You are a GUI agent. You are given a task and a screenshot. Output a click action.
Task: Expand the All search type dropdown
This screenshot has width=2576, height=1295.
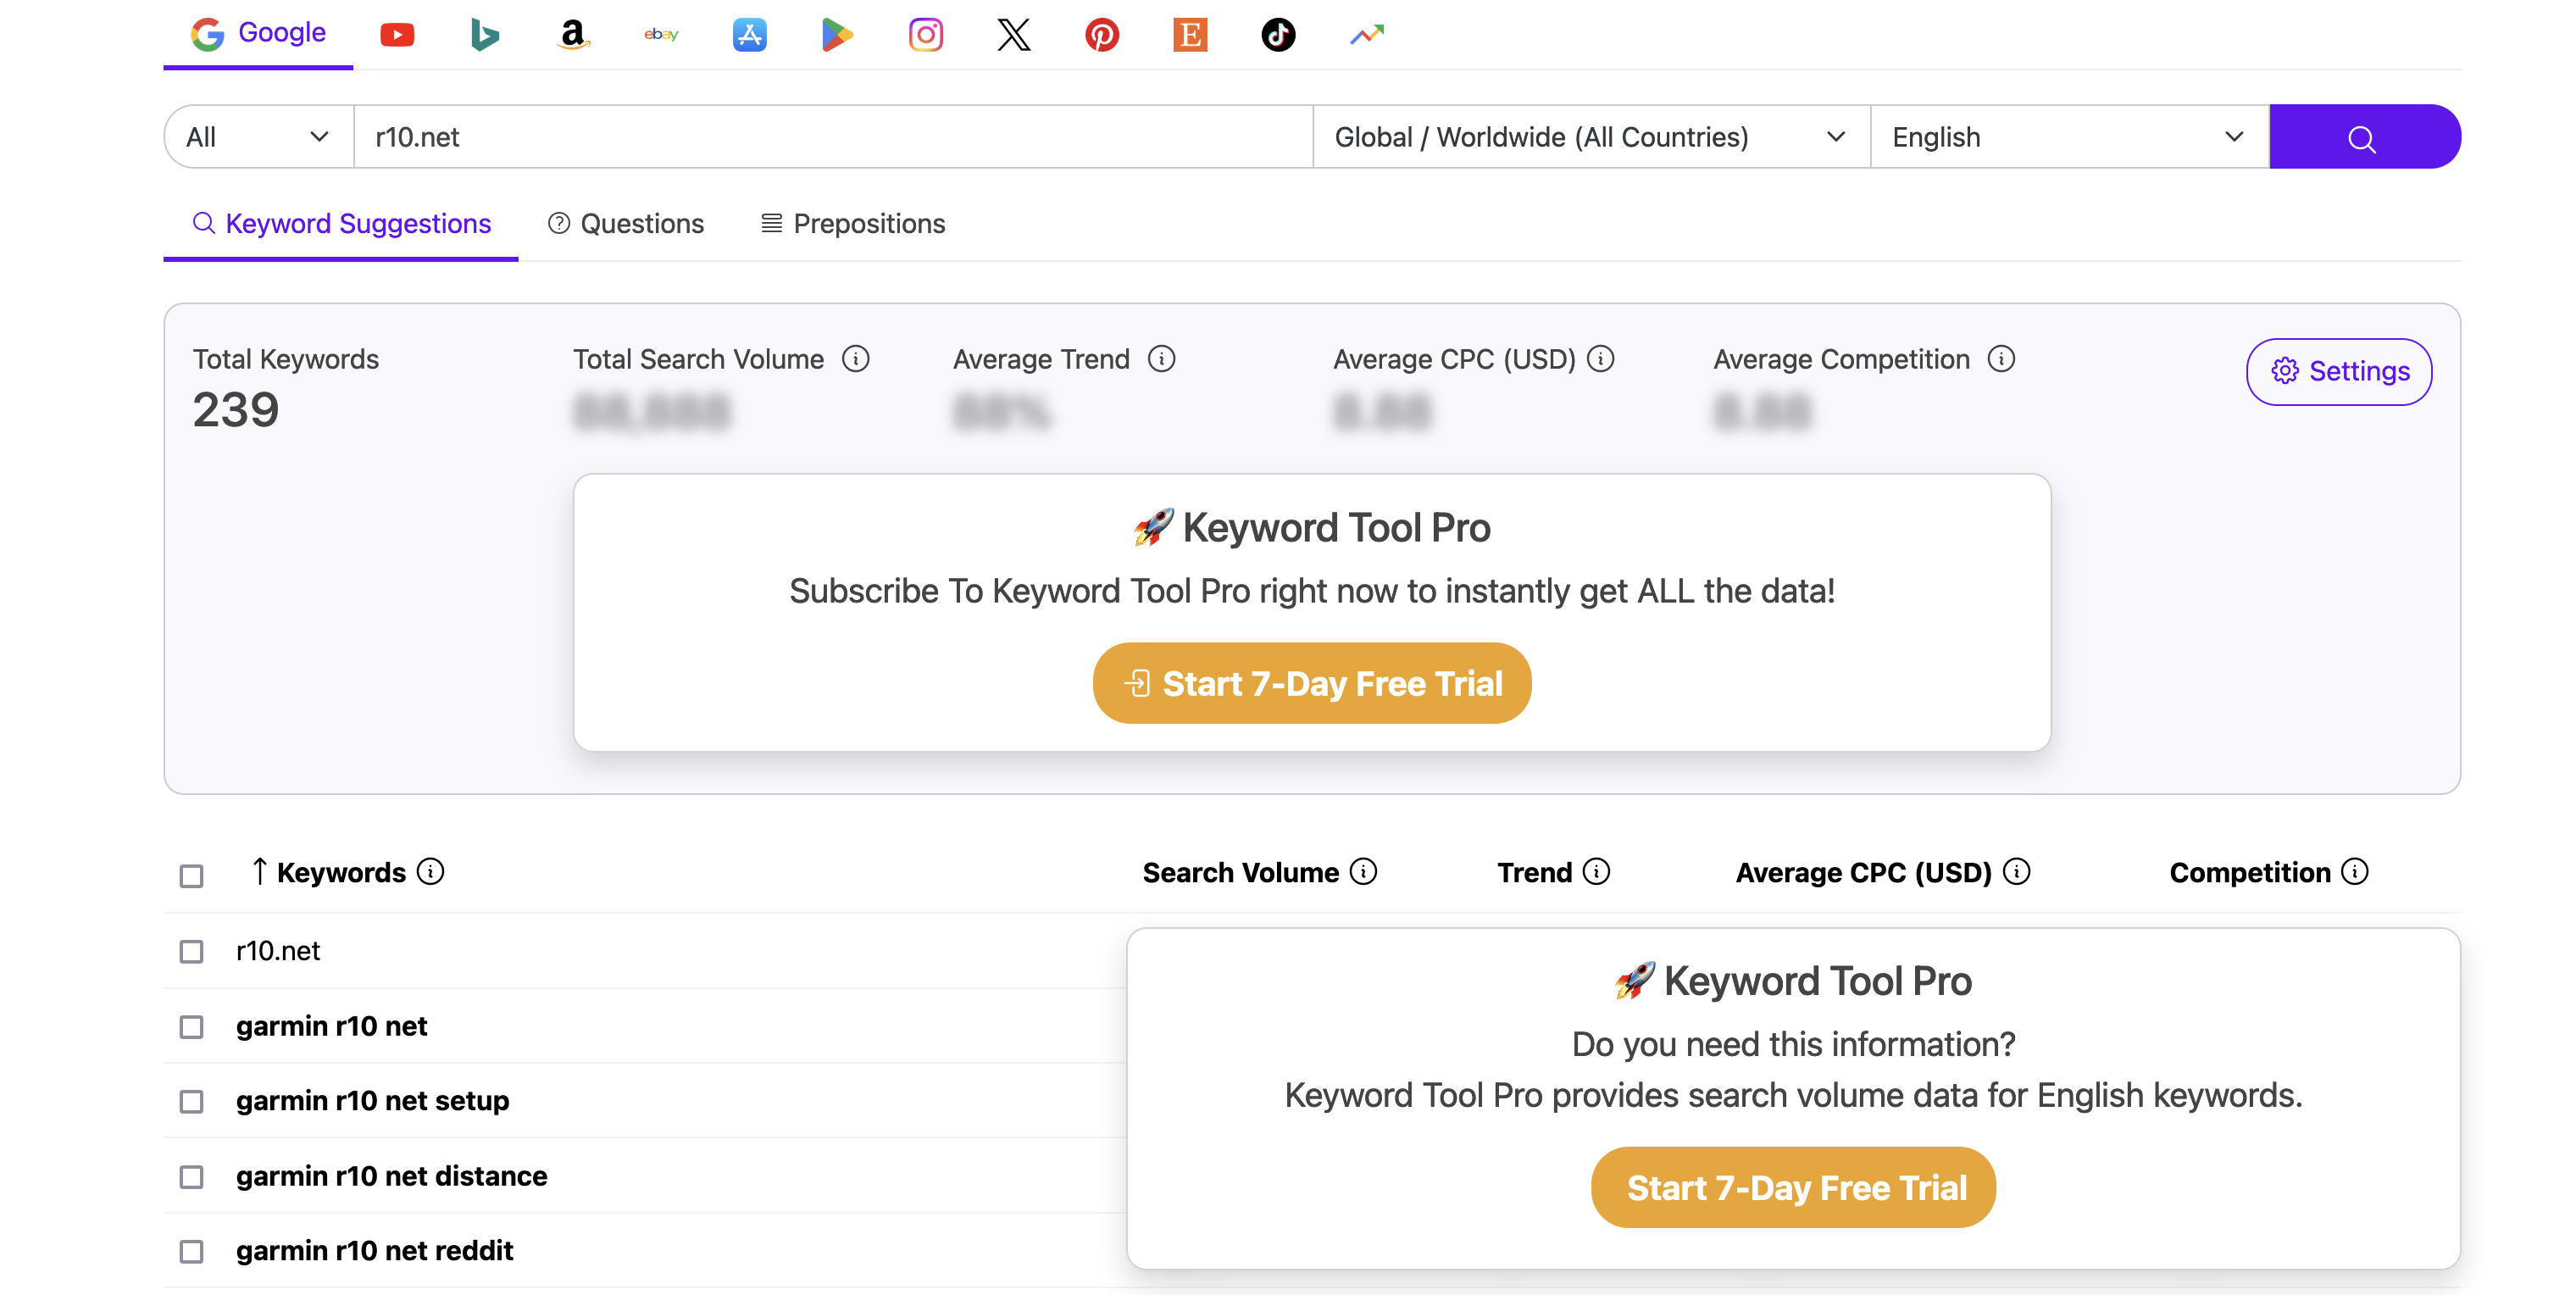(258, 137)
